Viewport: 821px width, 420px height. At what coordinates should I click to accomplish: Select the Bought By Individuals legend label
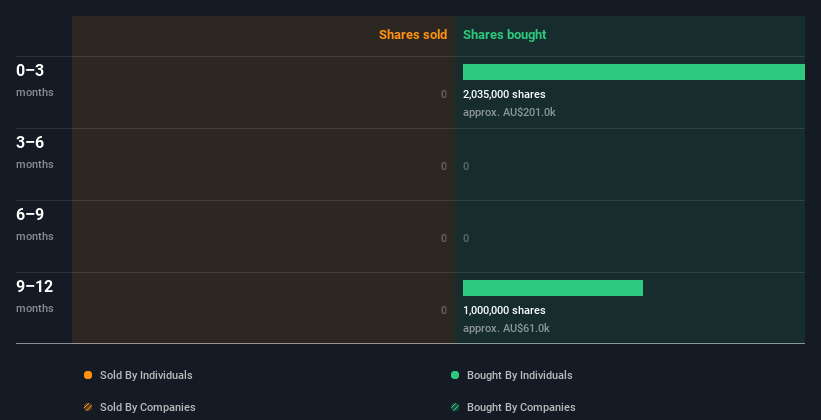[519, 375]
